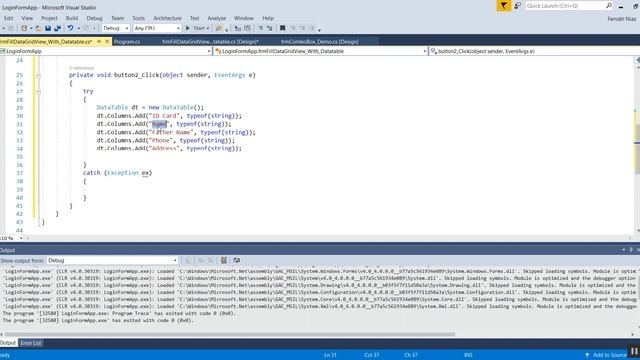The height and width of the screenshot is (360, 640).
Task: Pin the active document tab
Action: [x=99, y=41]
